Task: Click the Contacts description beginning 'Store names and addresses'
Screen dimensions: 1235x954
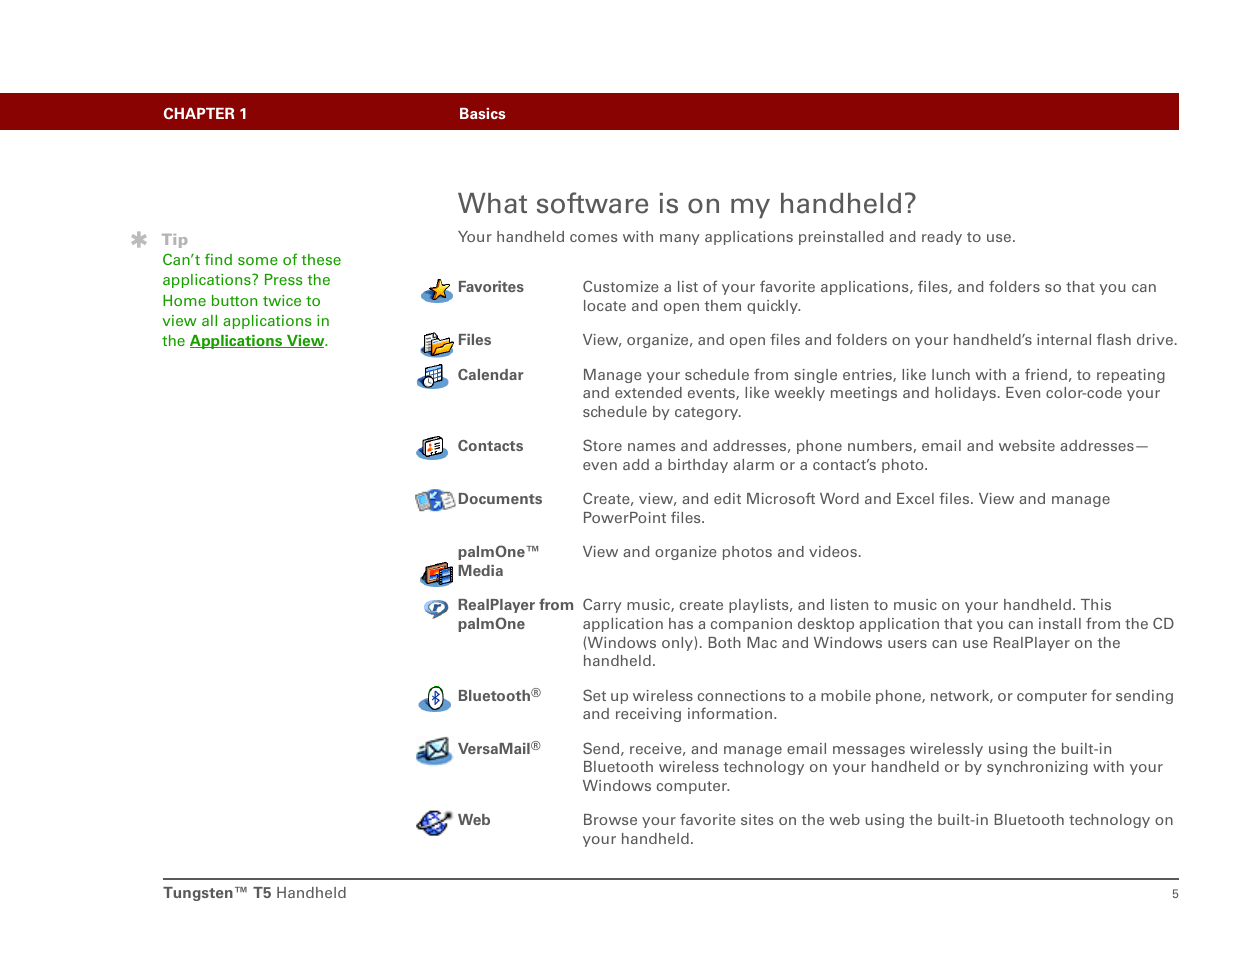Action: pos(866,455)
